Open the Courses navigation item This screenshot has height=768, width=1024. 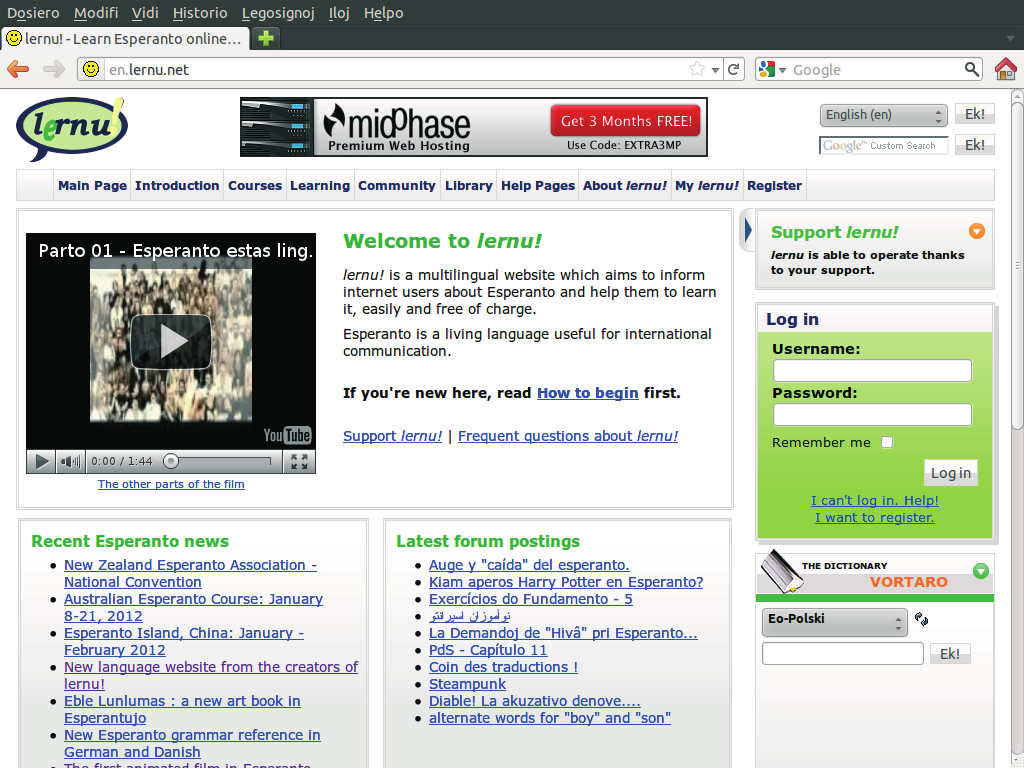[255, 185]
